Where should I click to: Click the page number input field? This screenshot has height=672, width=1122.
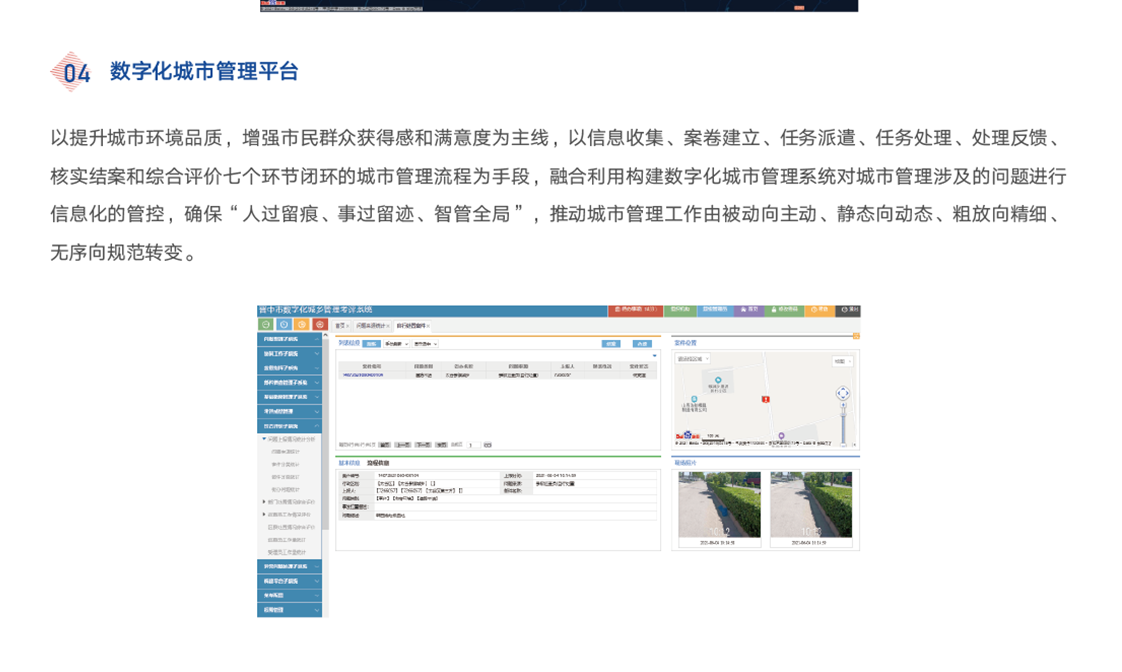coord(471,445)
